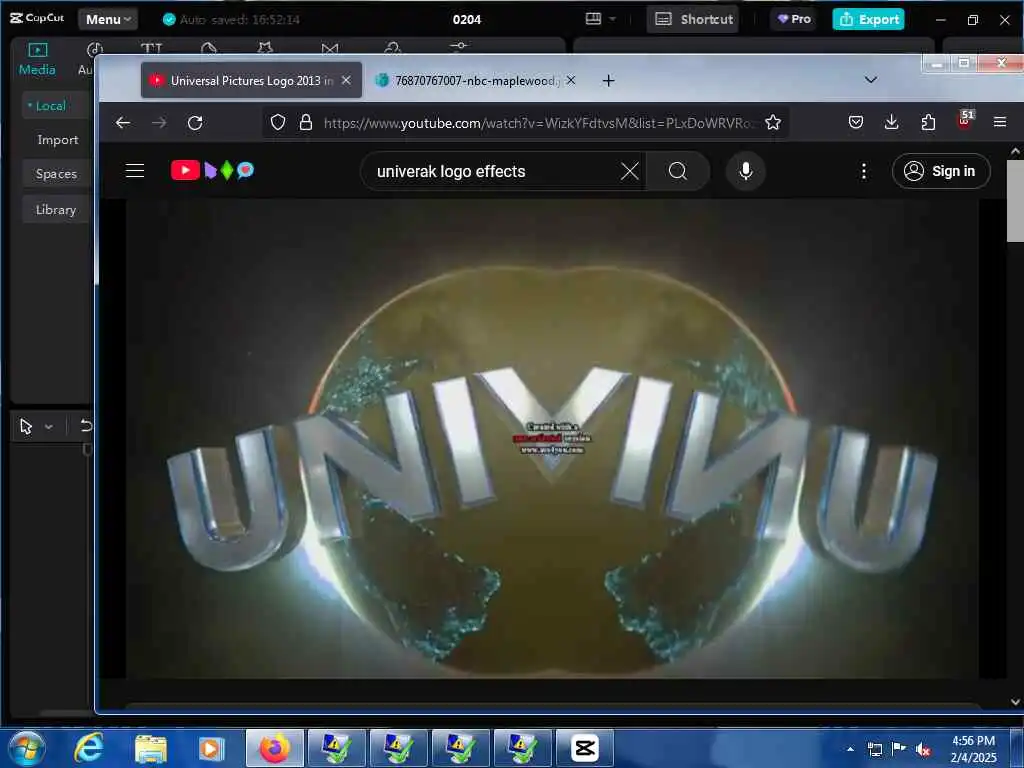Open Windows Media Player from taskbar
1024x768 pixels.
click(212, 748)
